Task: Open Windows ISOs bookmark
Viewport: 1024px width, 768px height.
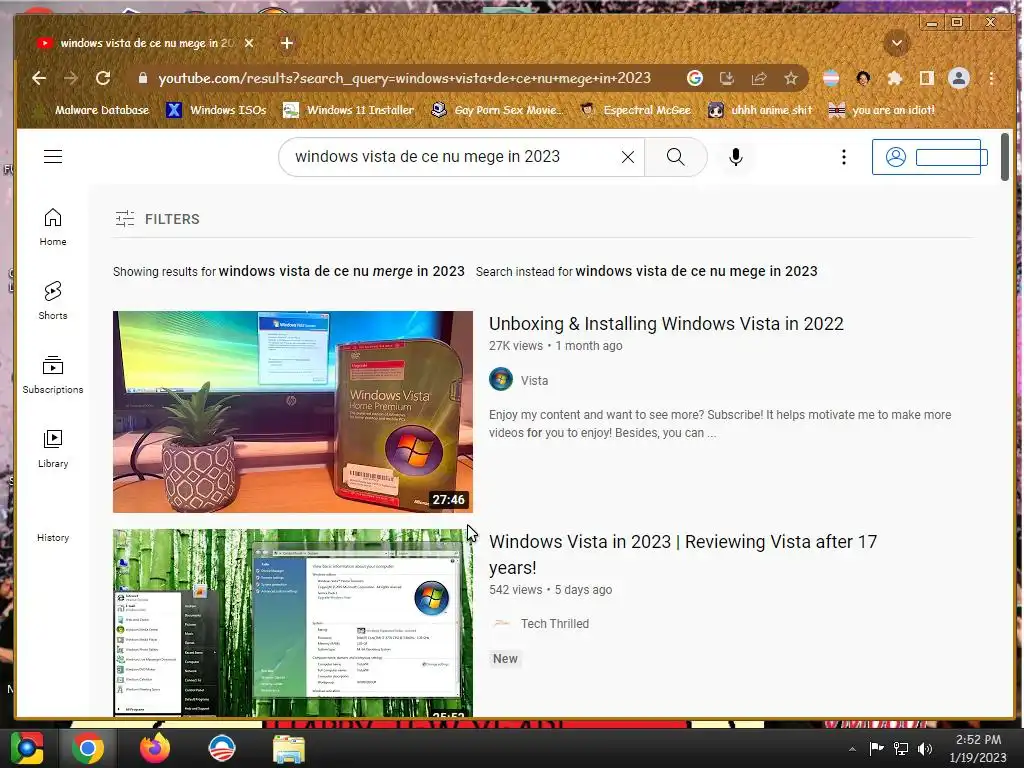Action: click(x=216, y=110)
